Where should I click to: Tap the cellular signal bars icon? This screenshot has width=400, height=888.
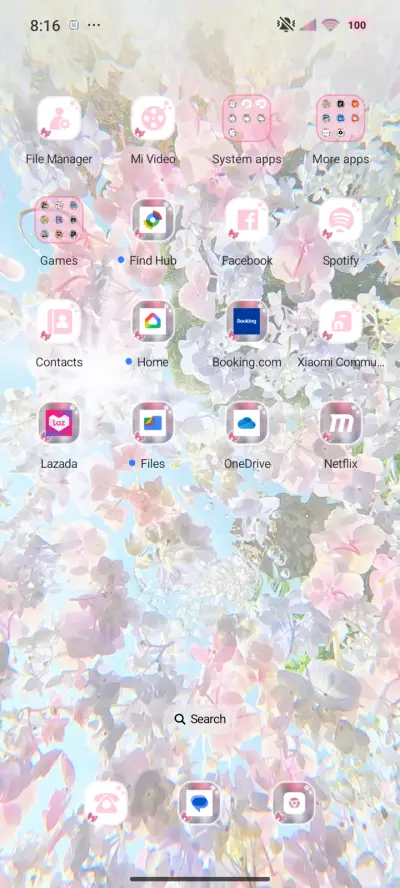(x=308, y=25)
